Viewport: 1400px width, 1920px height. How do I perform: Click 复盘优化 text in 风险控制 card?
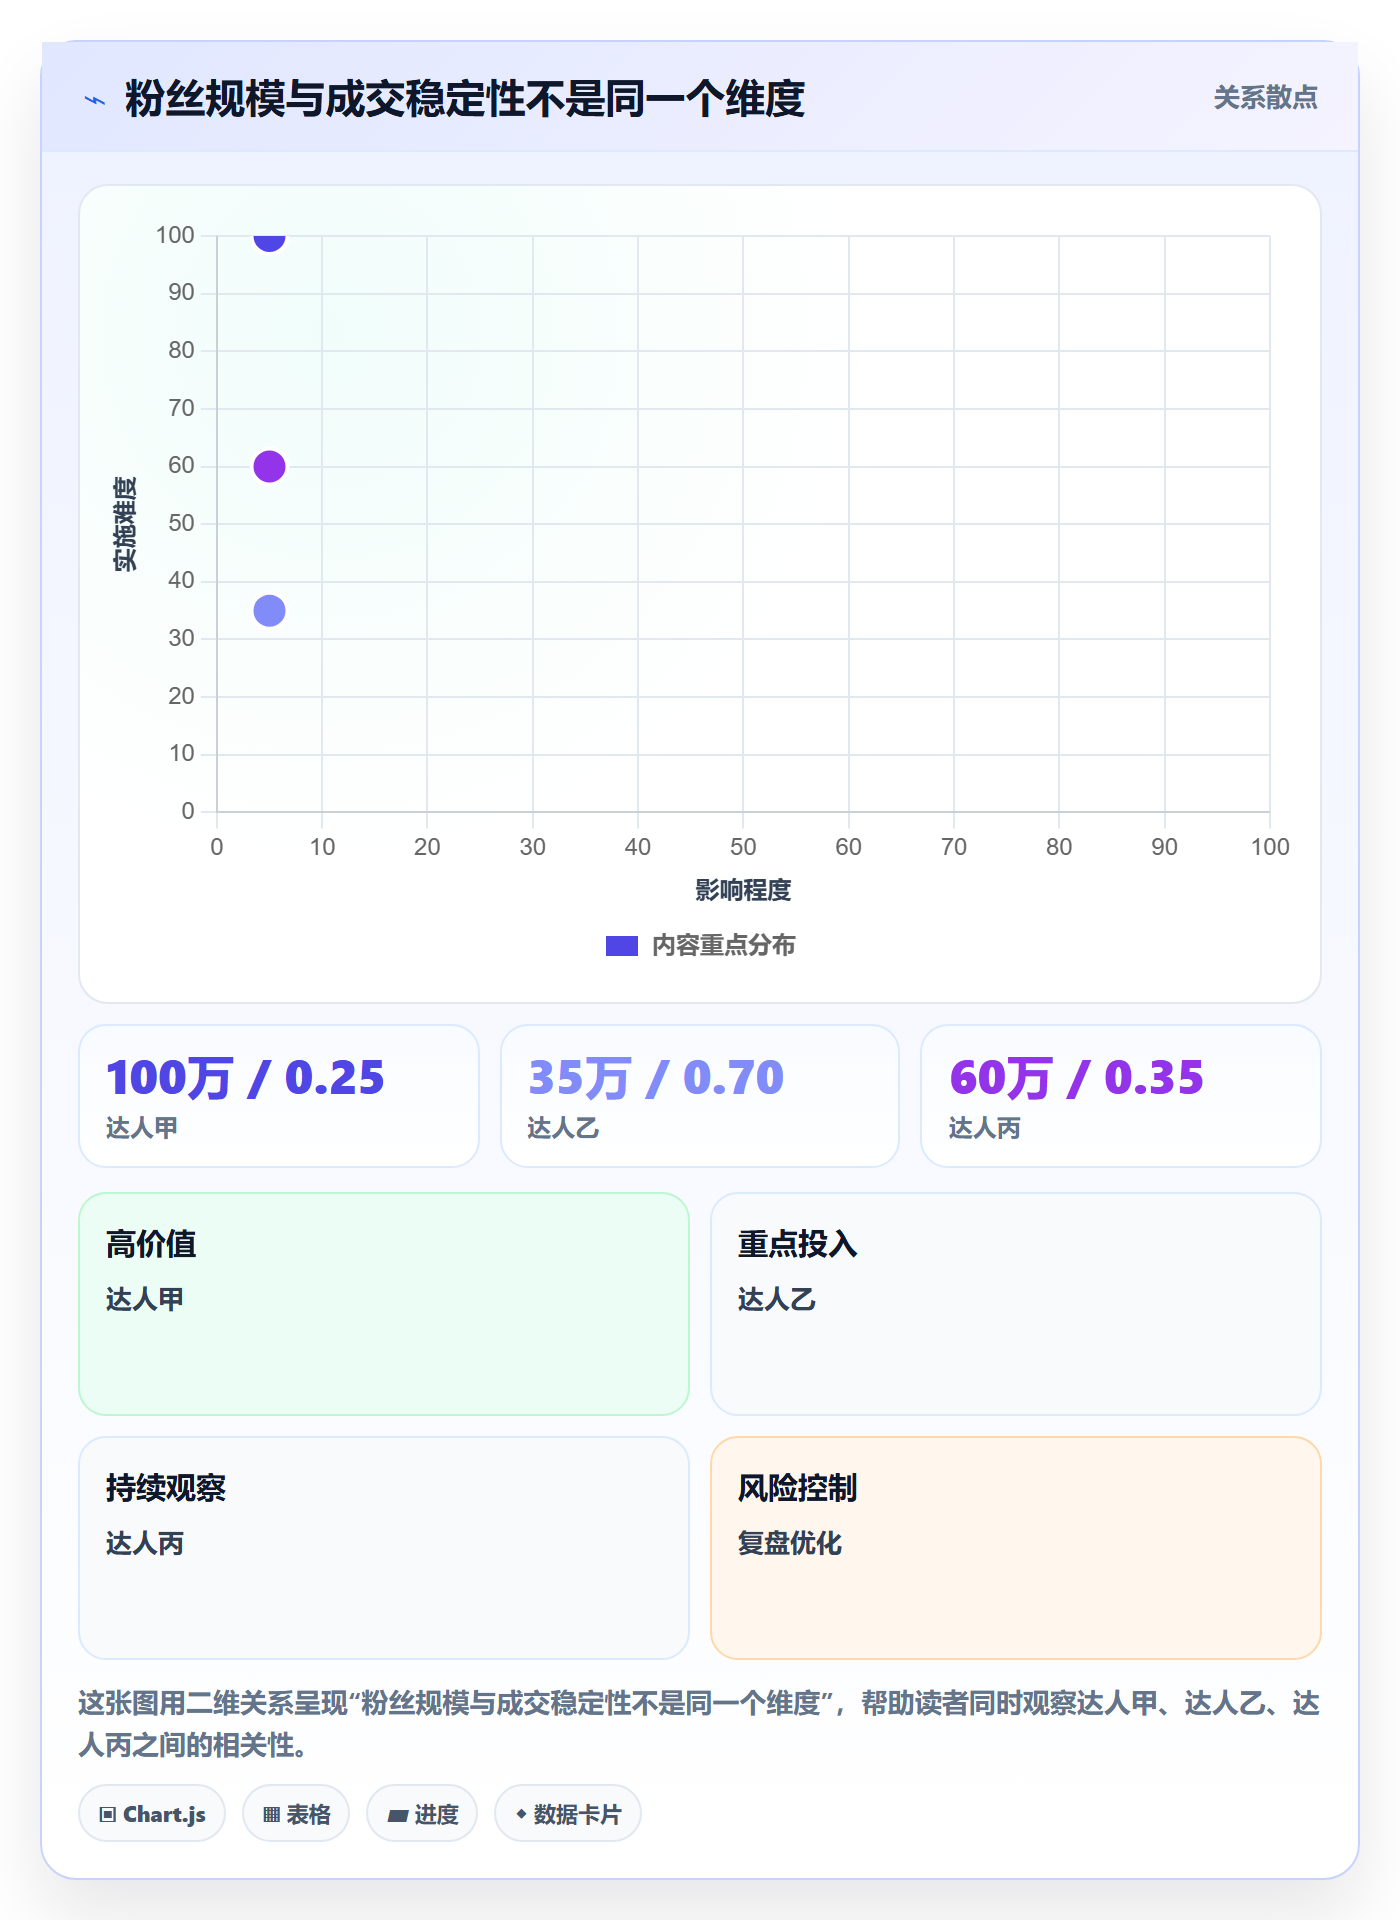tap(789, 1543)
